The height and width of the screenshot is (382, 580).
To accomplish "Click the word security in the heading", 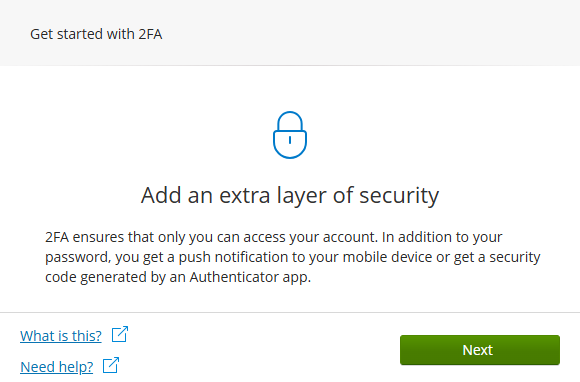I will (x=399, y=196).
